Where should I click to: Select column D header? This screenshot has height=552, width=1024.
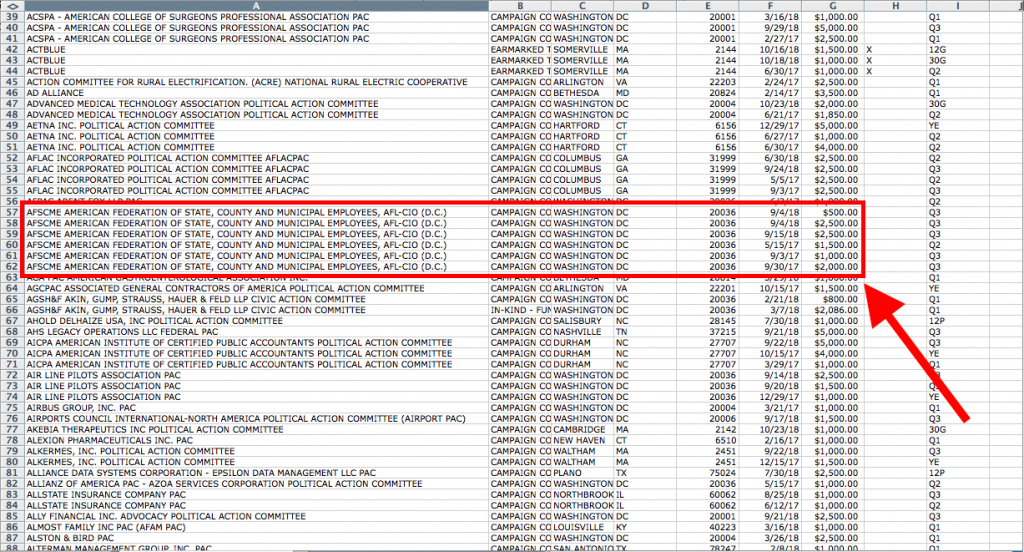pyautogui.click(x=645, y=6)
